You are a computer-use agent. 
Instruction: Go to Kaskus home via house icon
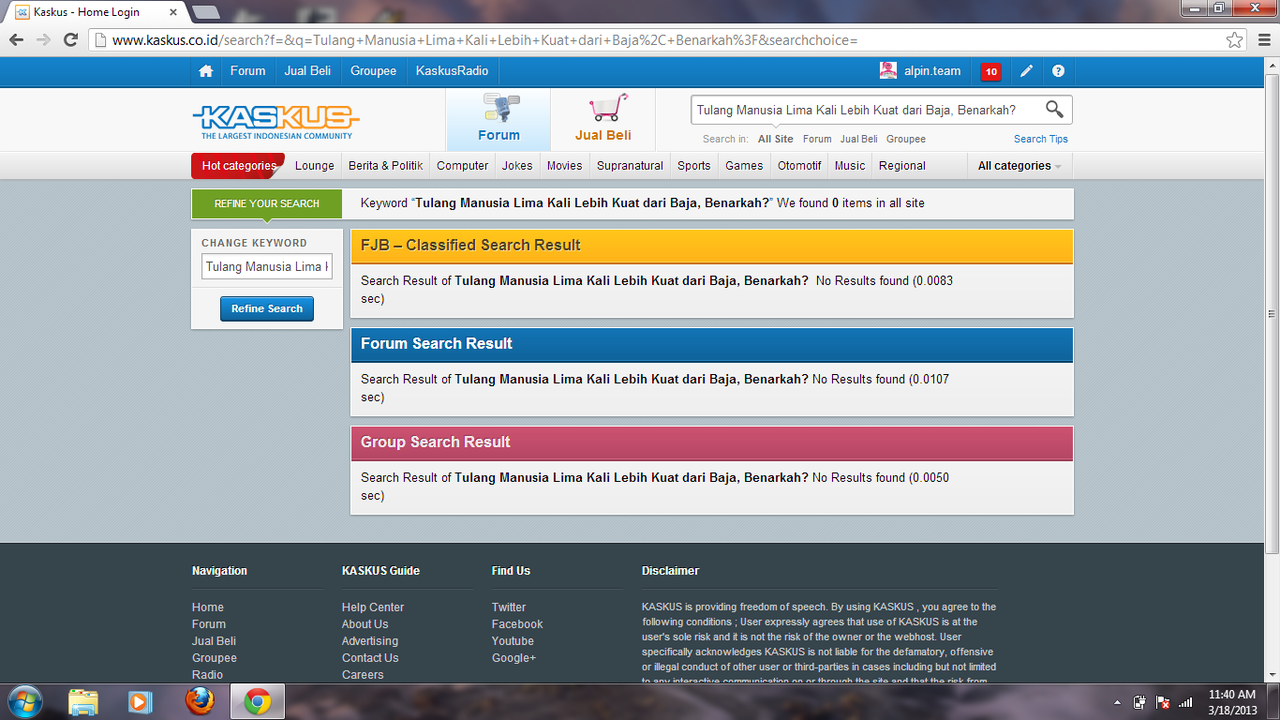[206, 71]
